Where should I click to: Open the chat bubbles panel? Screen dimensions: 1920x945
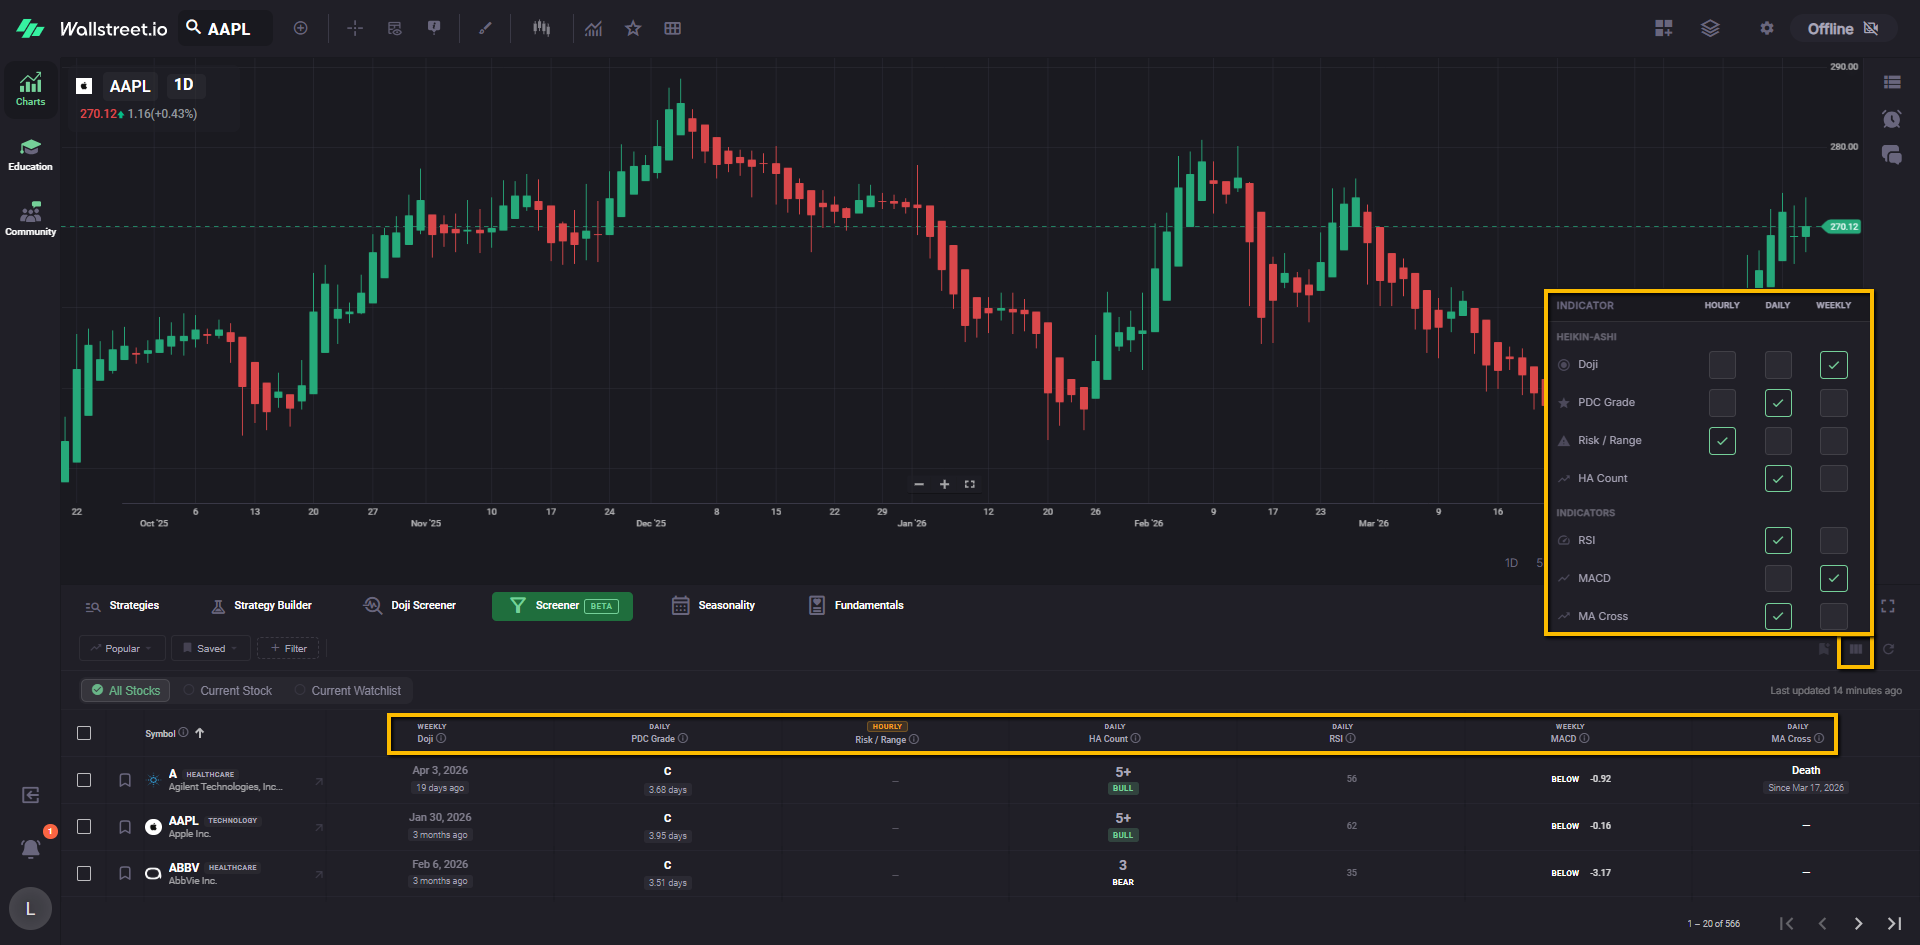1891,155
